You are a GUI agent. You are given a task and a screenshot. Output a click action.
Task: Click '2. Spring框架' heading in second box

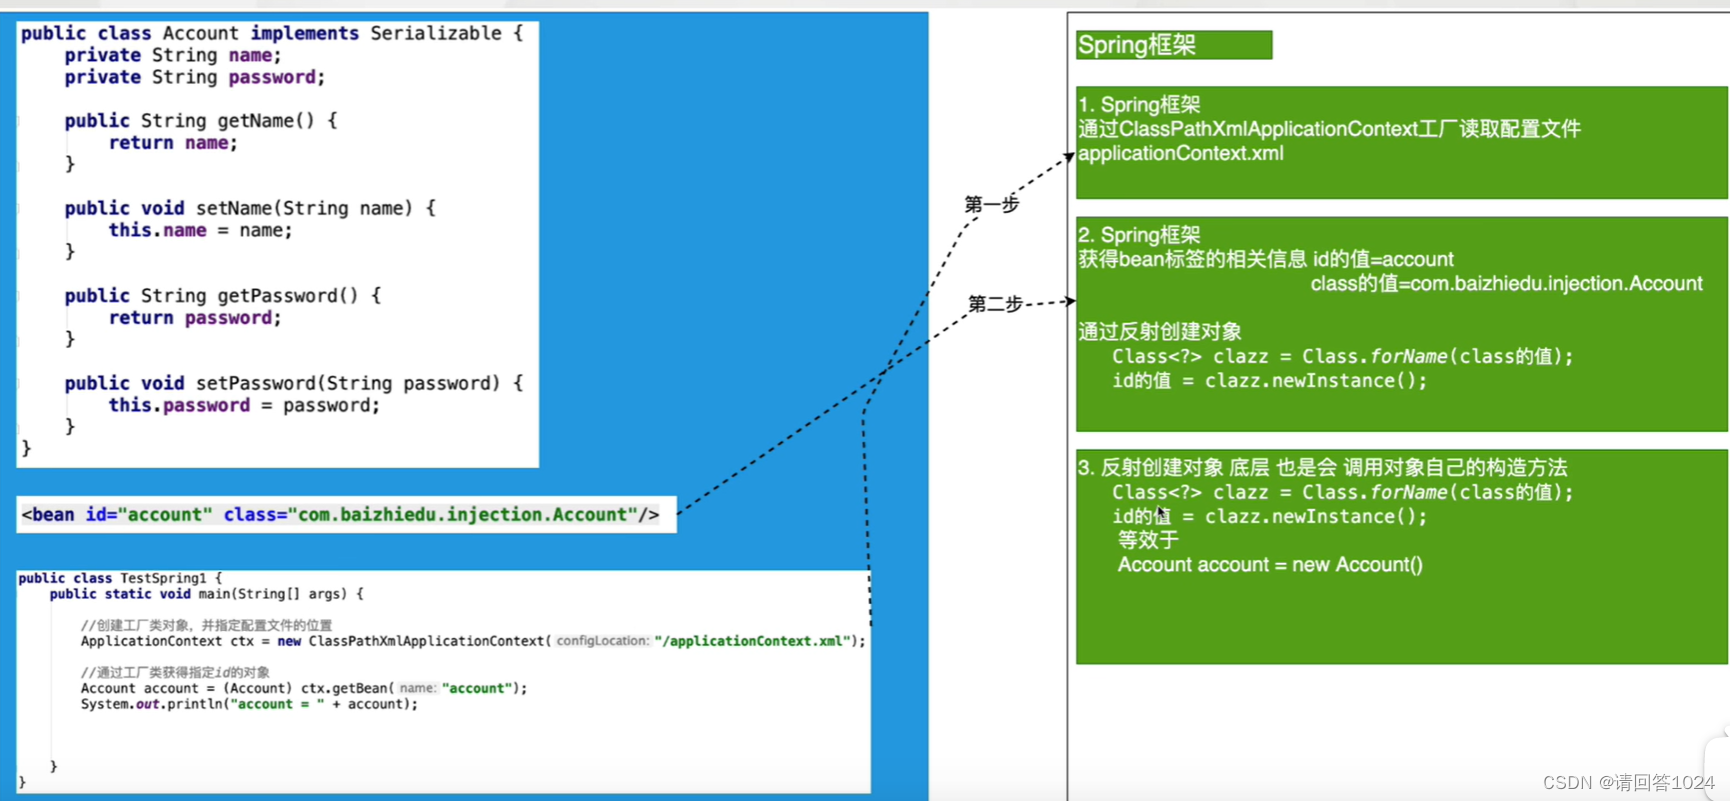point(1139,235)
